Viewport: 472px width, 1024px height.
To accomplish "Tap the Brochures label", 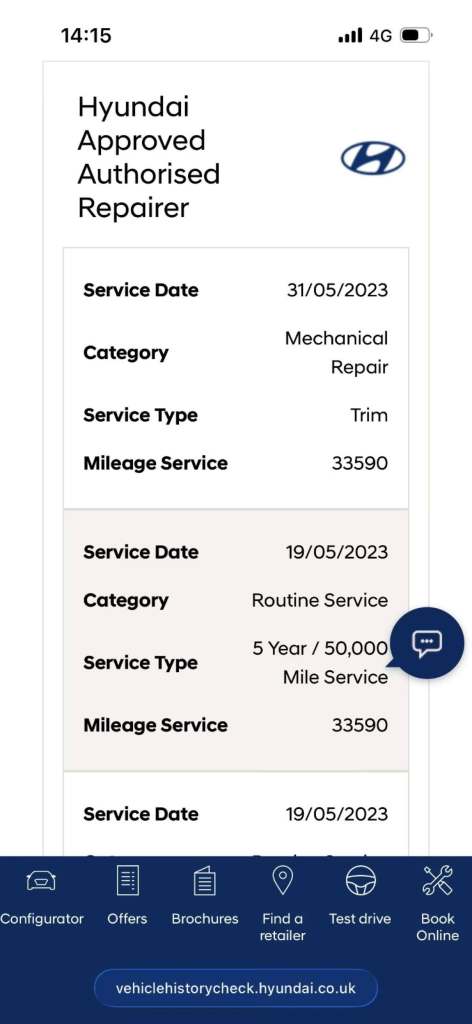I will click(x=205, y=918).
